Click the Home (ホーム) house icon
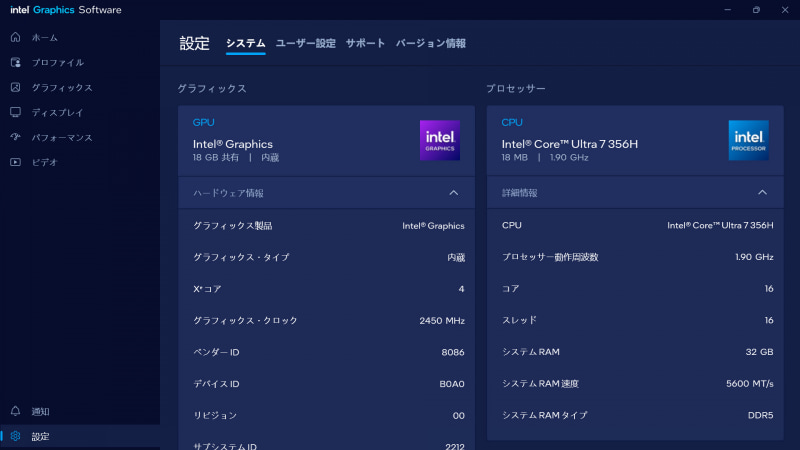Viewport: 800px width, 450px height. 15,37
